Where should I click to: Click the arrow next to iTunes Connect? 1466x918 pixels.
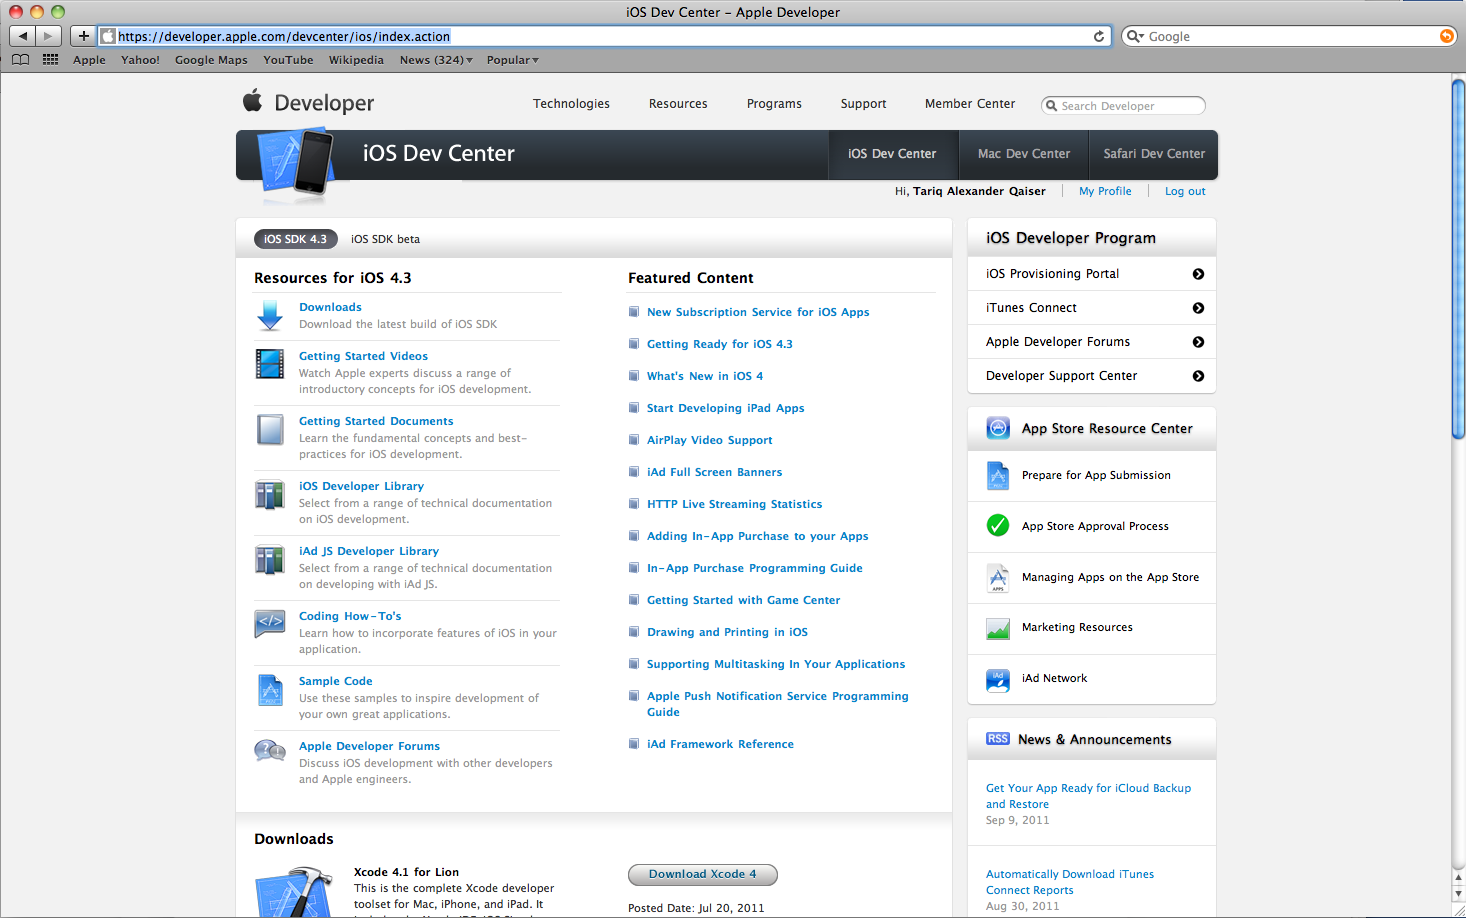point(1198,308)
